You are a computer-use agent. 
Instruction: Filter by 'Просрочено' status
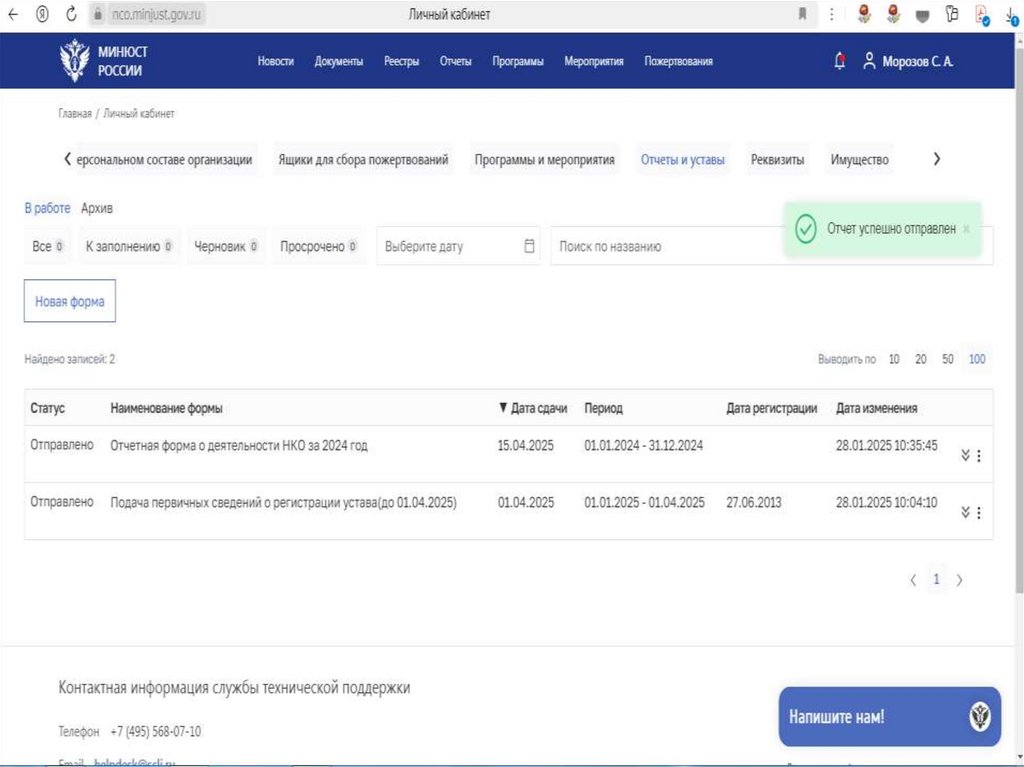(x=318, y=246)
